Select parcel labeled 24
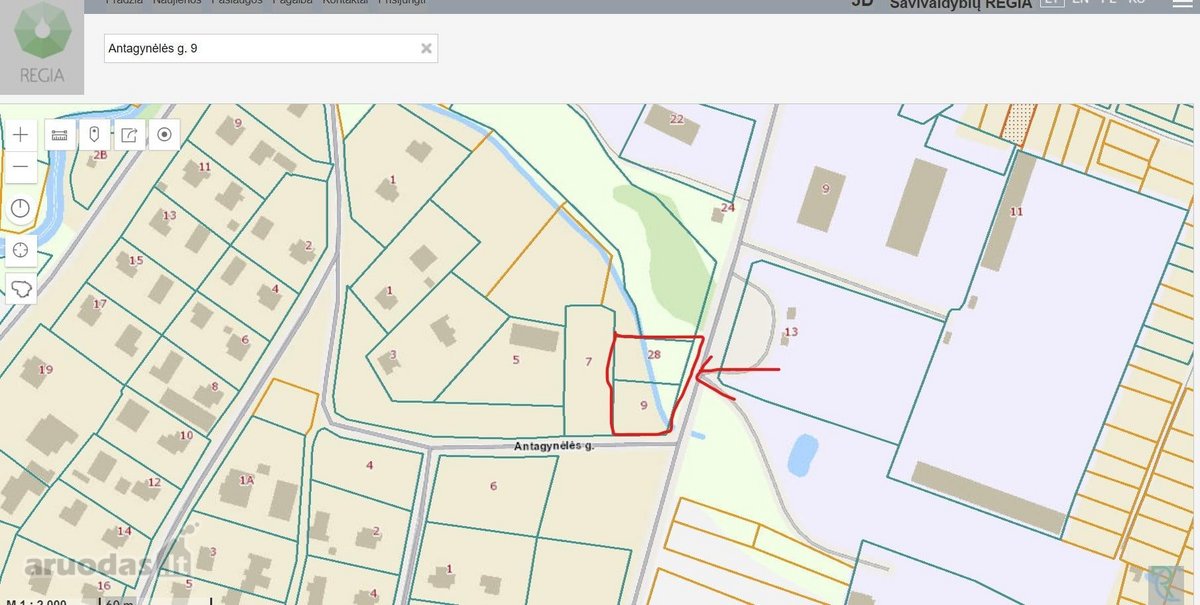The image size is (1200, 605). pos(727,208)
